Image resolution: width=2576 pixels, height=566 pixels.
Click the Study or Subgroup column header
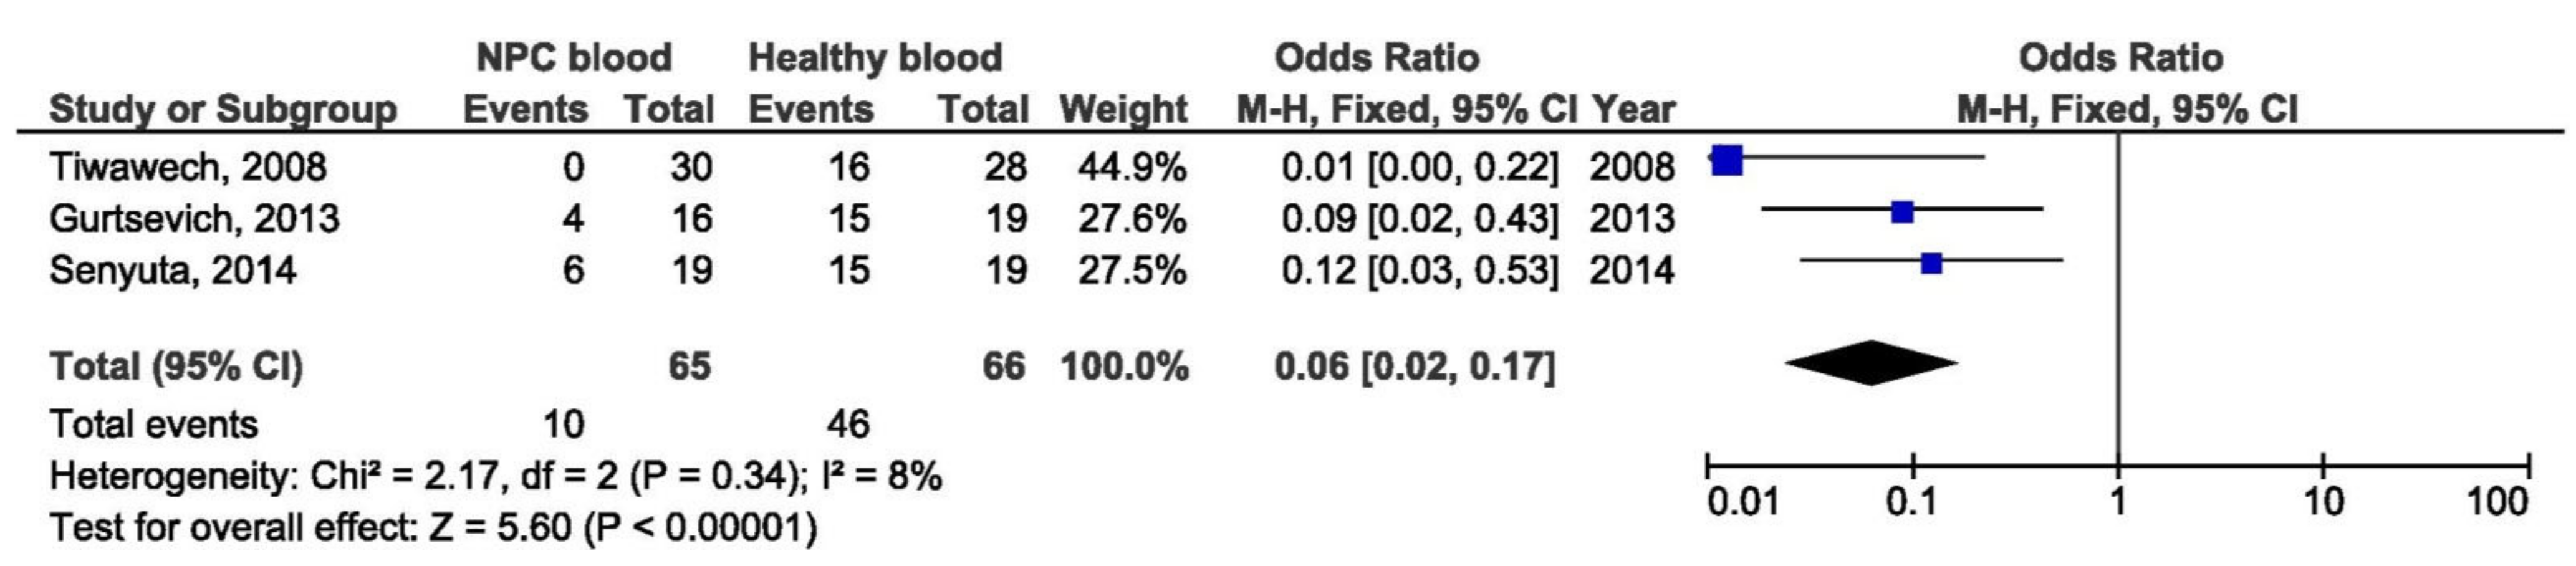coord(223,109)
